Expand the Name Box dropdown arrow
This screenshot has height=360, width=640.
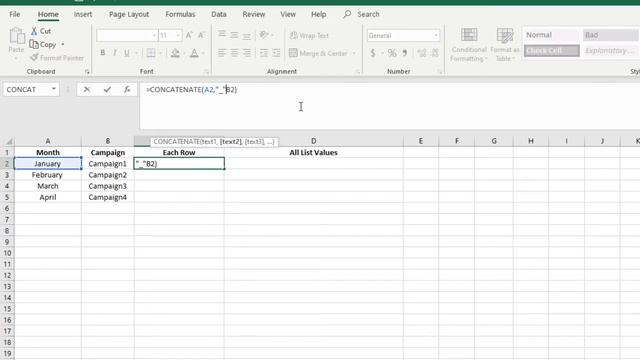click(53, 89)
